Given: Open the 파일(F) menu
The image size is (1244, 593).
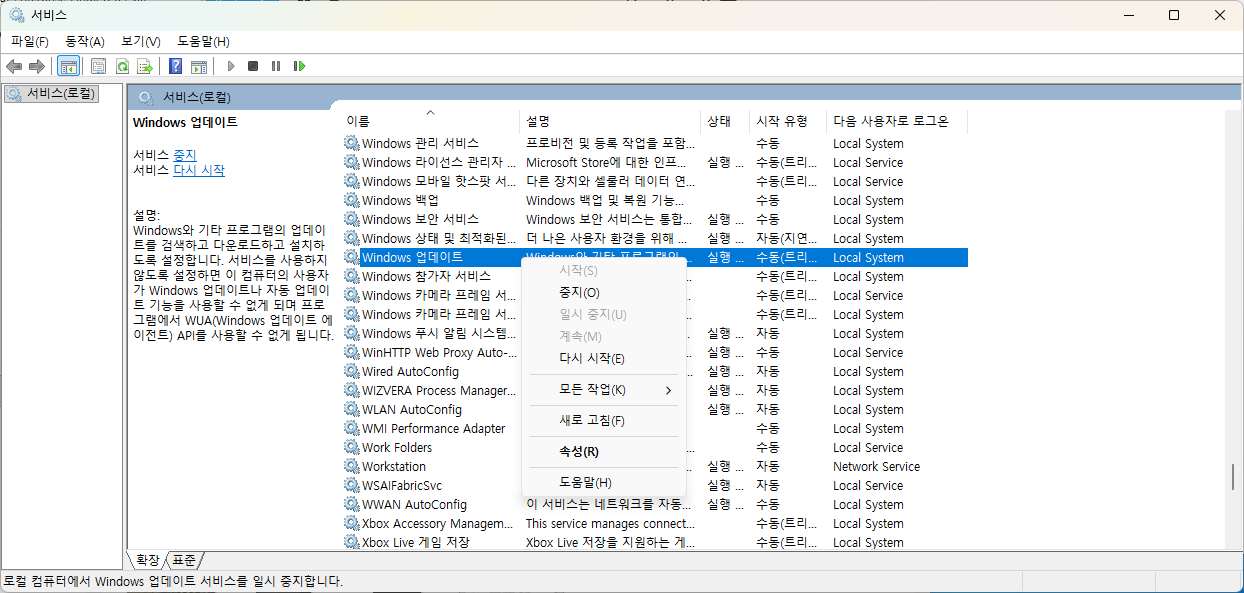Looking at the screenshot, I should tap(30, 41).
